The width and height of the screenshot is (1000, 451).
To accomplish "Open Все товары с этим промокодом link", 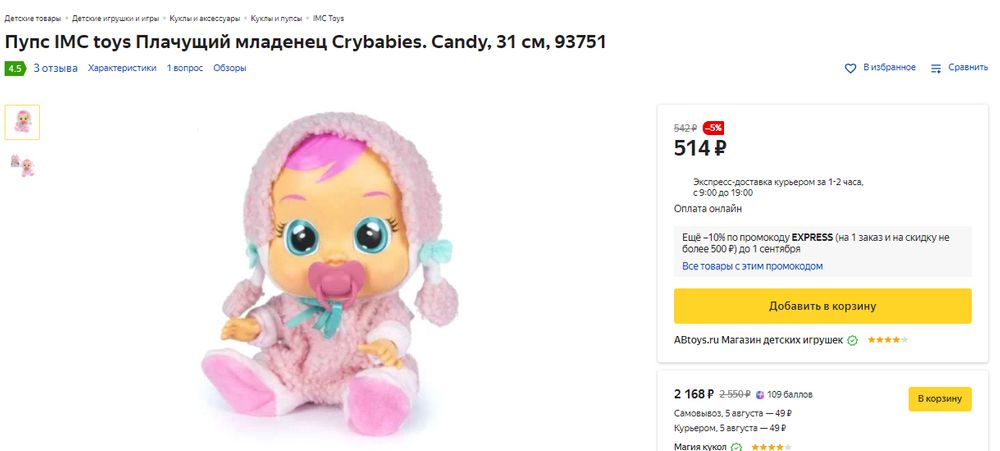I will pos(752,266).
